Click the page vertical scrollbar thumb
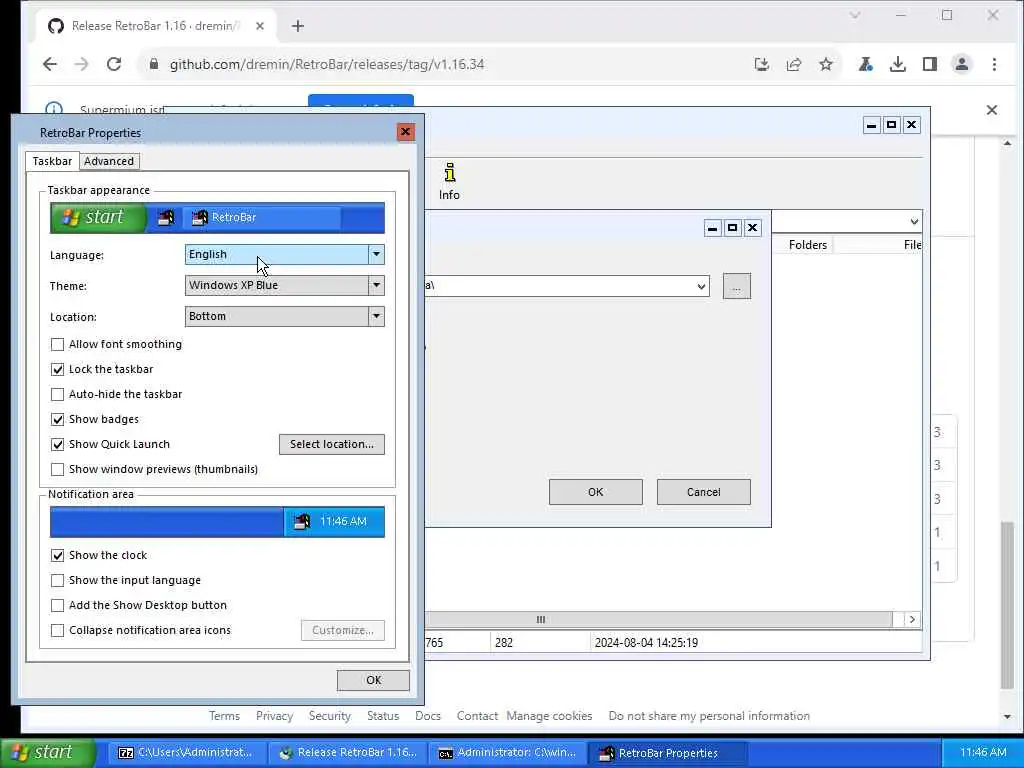 (1006, 604)
